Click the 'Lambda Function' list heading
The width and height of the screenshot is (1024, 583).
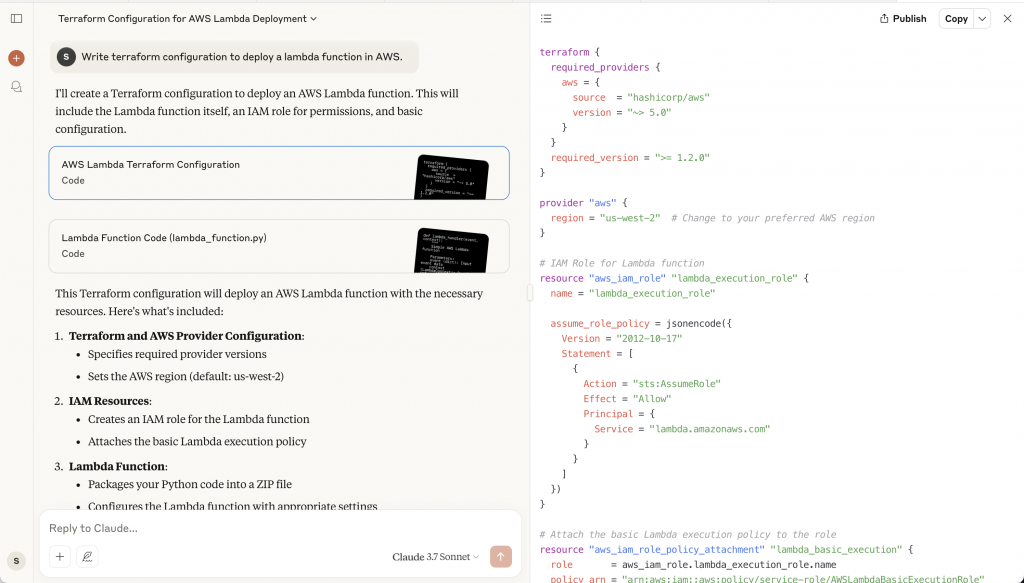(x=117, y=467)
